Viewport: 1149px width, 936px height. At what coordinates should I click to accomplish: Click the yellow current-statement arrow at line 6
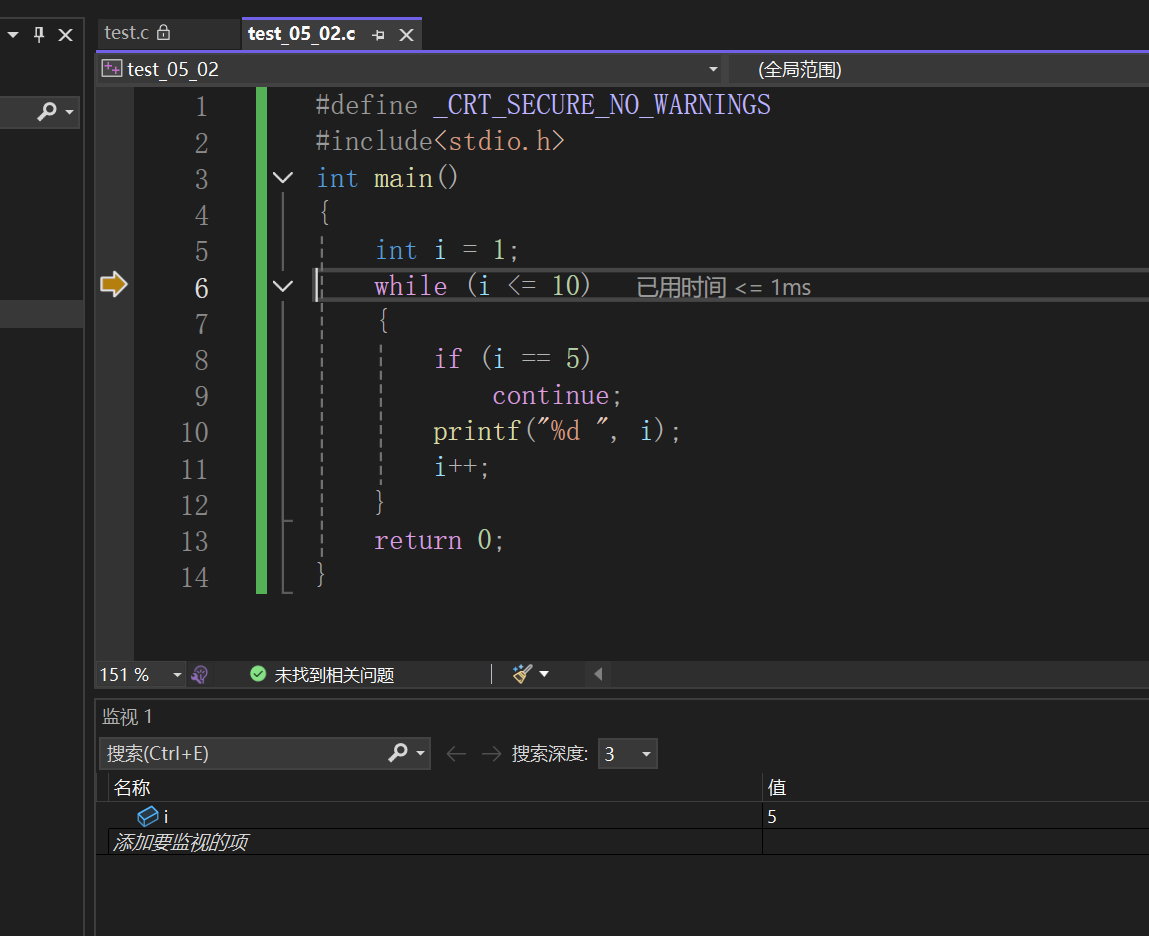[x=114, y=284]
